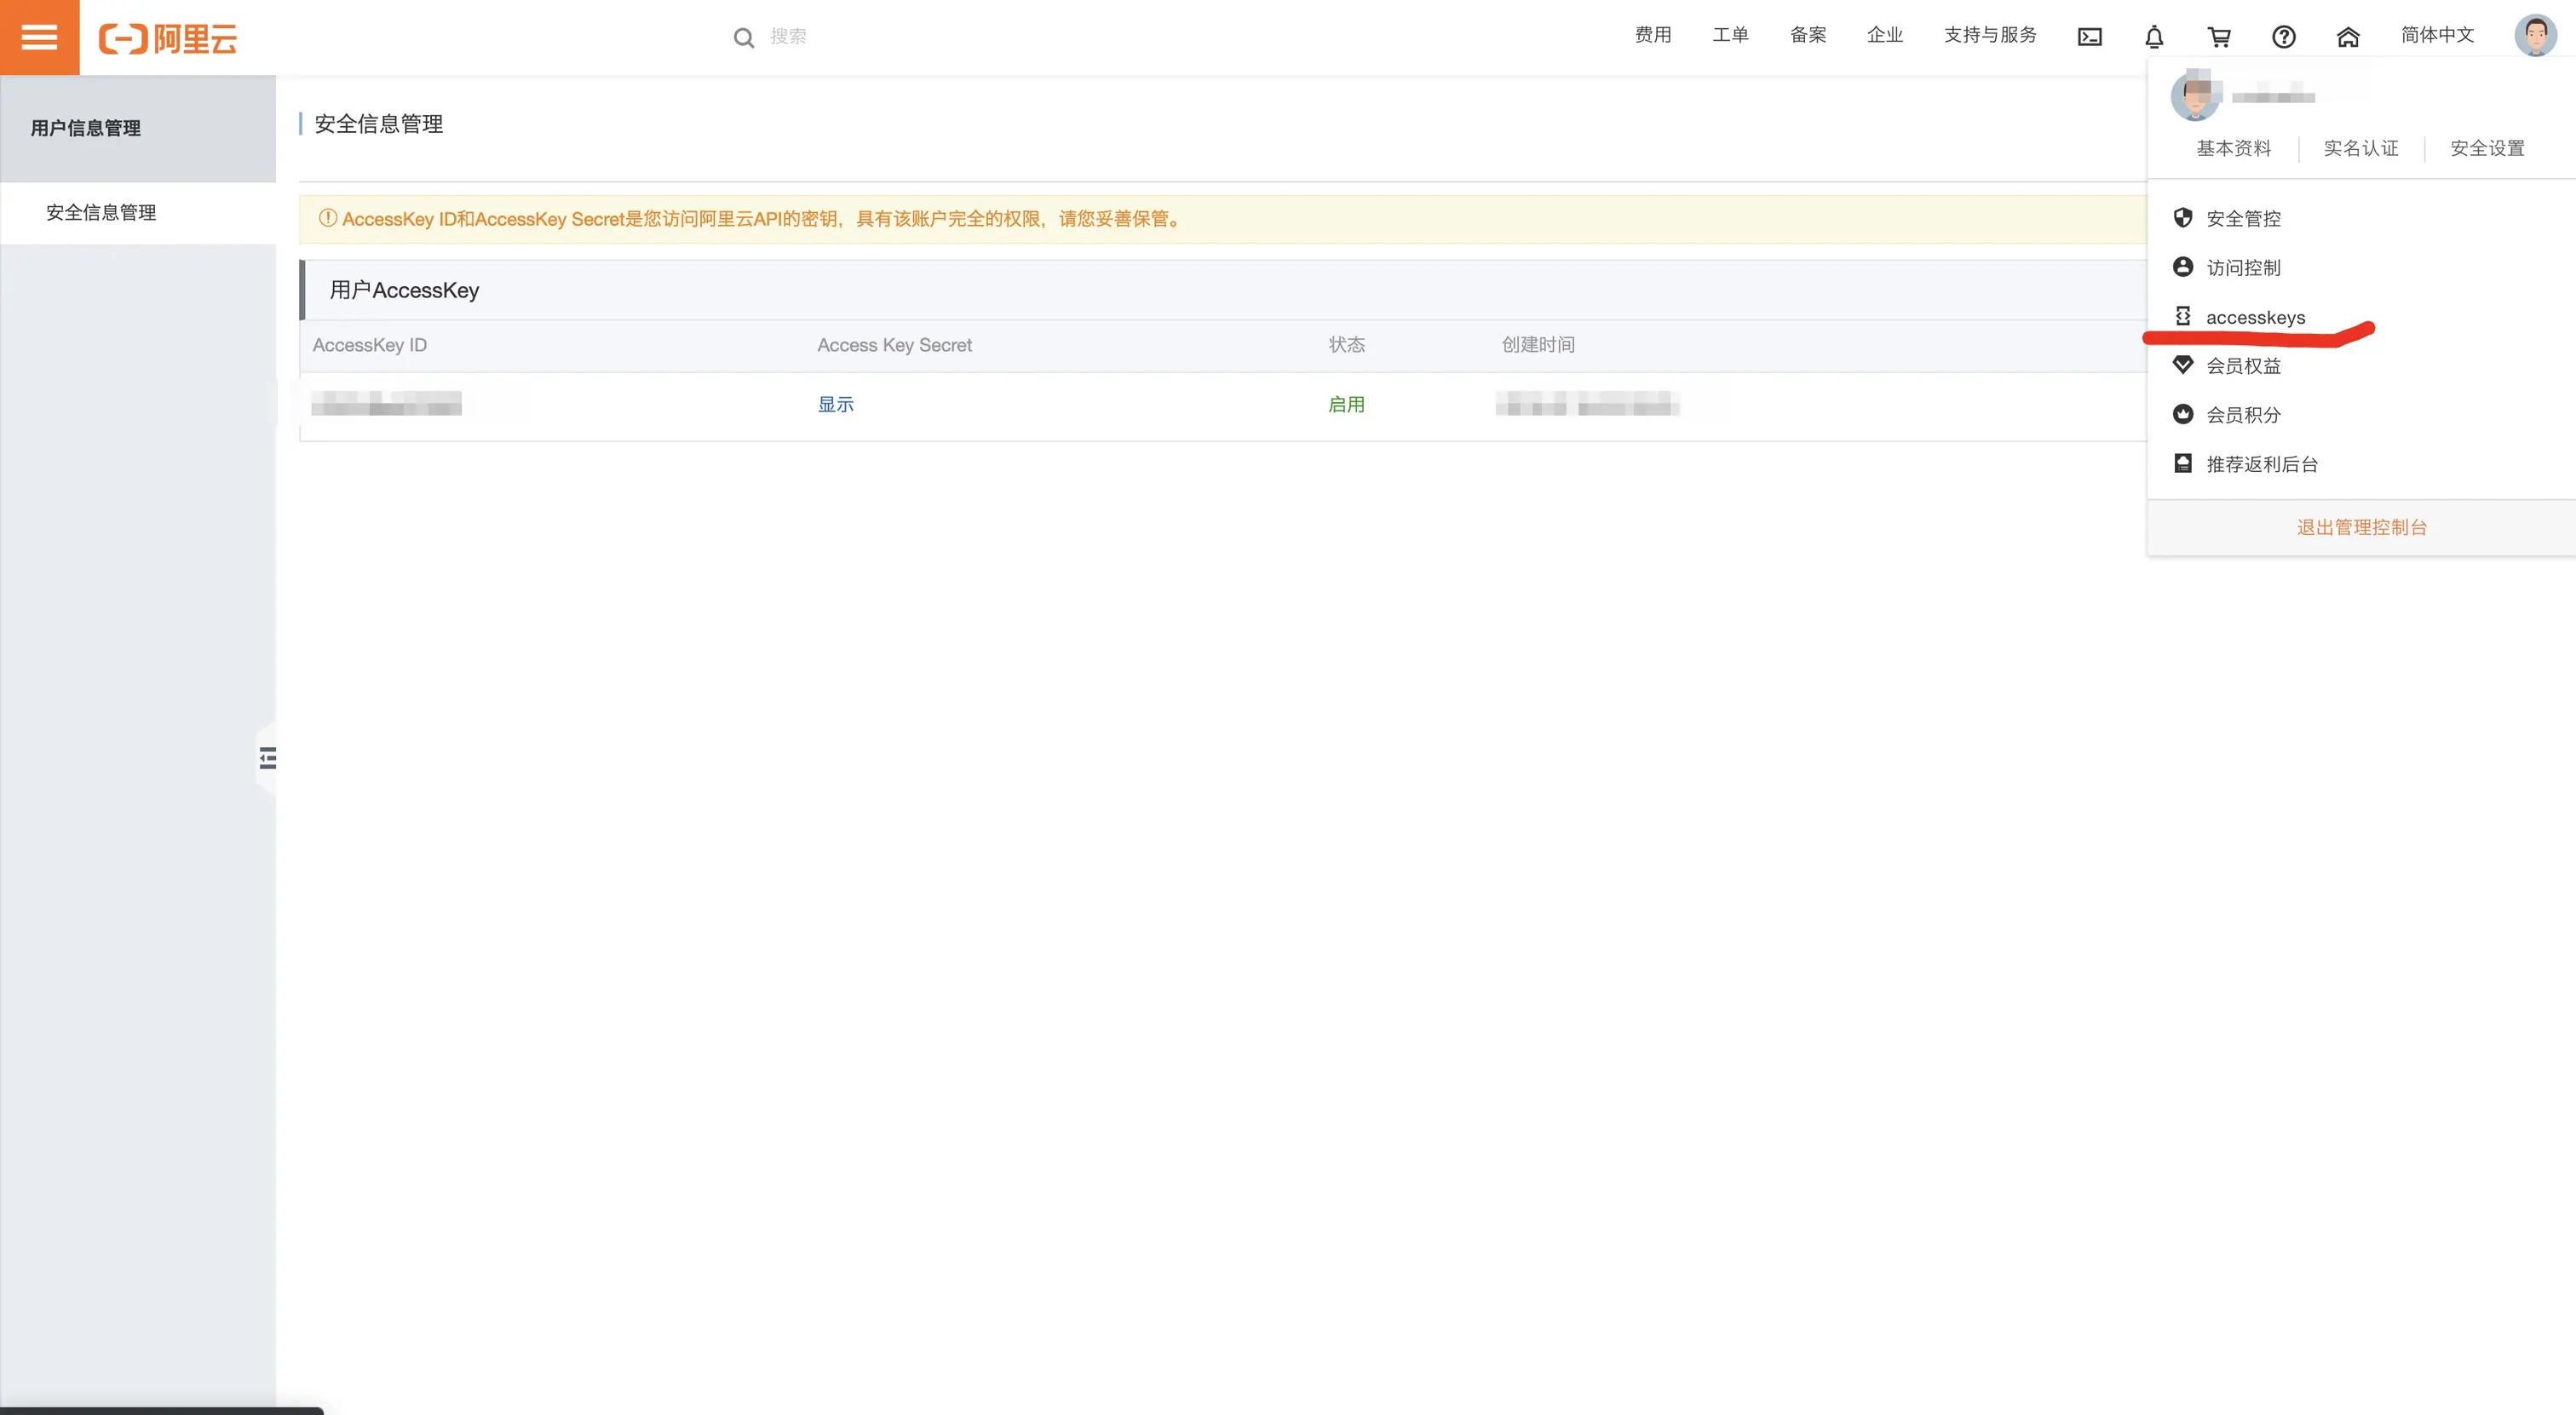Open the Cloud Shell terminal icon
Image resolution: width=2576 pixels, height=1415 pixels.
(2089, 37)
